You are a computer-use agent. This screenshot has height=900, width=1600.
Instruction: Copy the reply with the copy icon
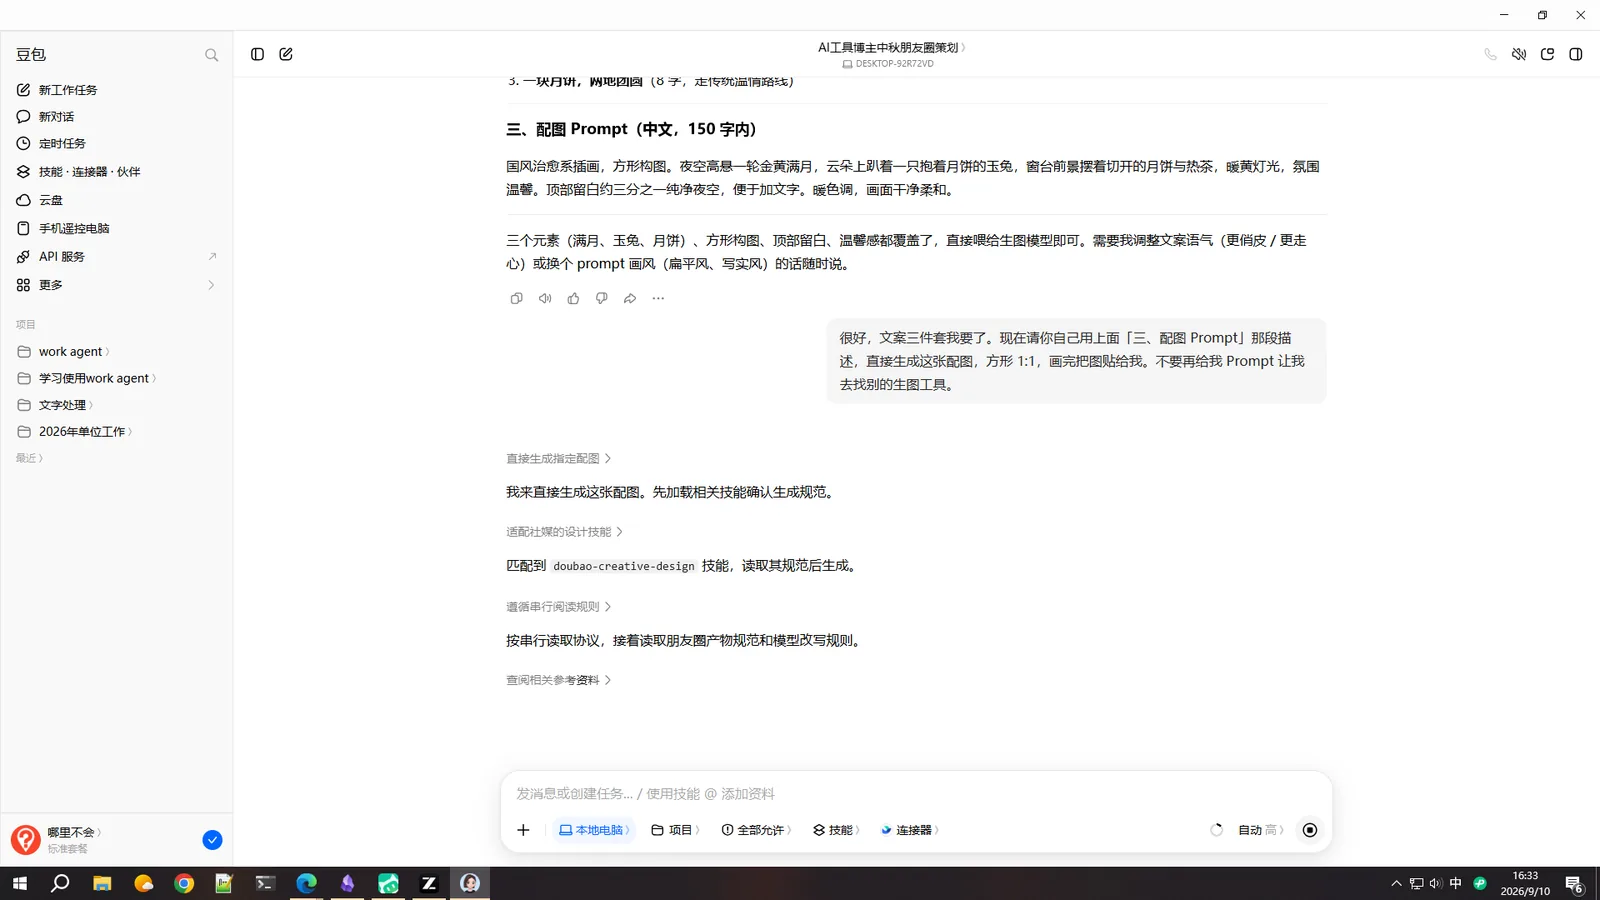coord(516,298)
